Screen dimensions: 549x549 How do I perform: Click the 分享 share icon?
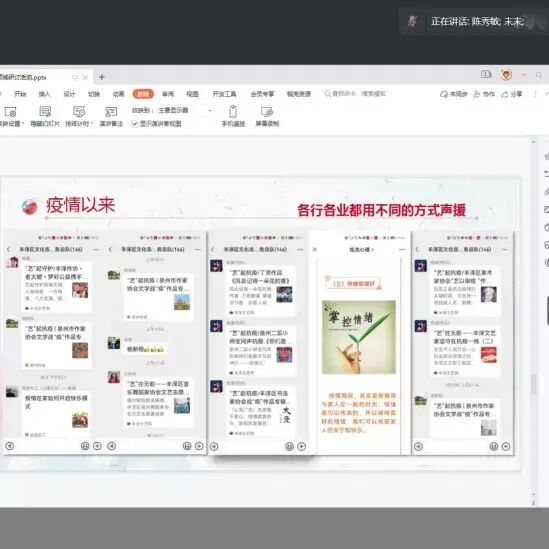tap(505, 94)
